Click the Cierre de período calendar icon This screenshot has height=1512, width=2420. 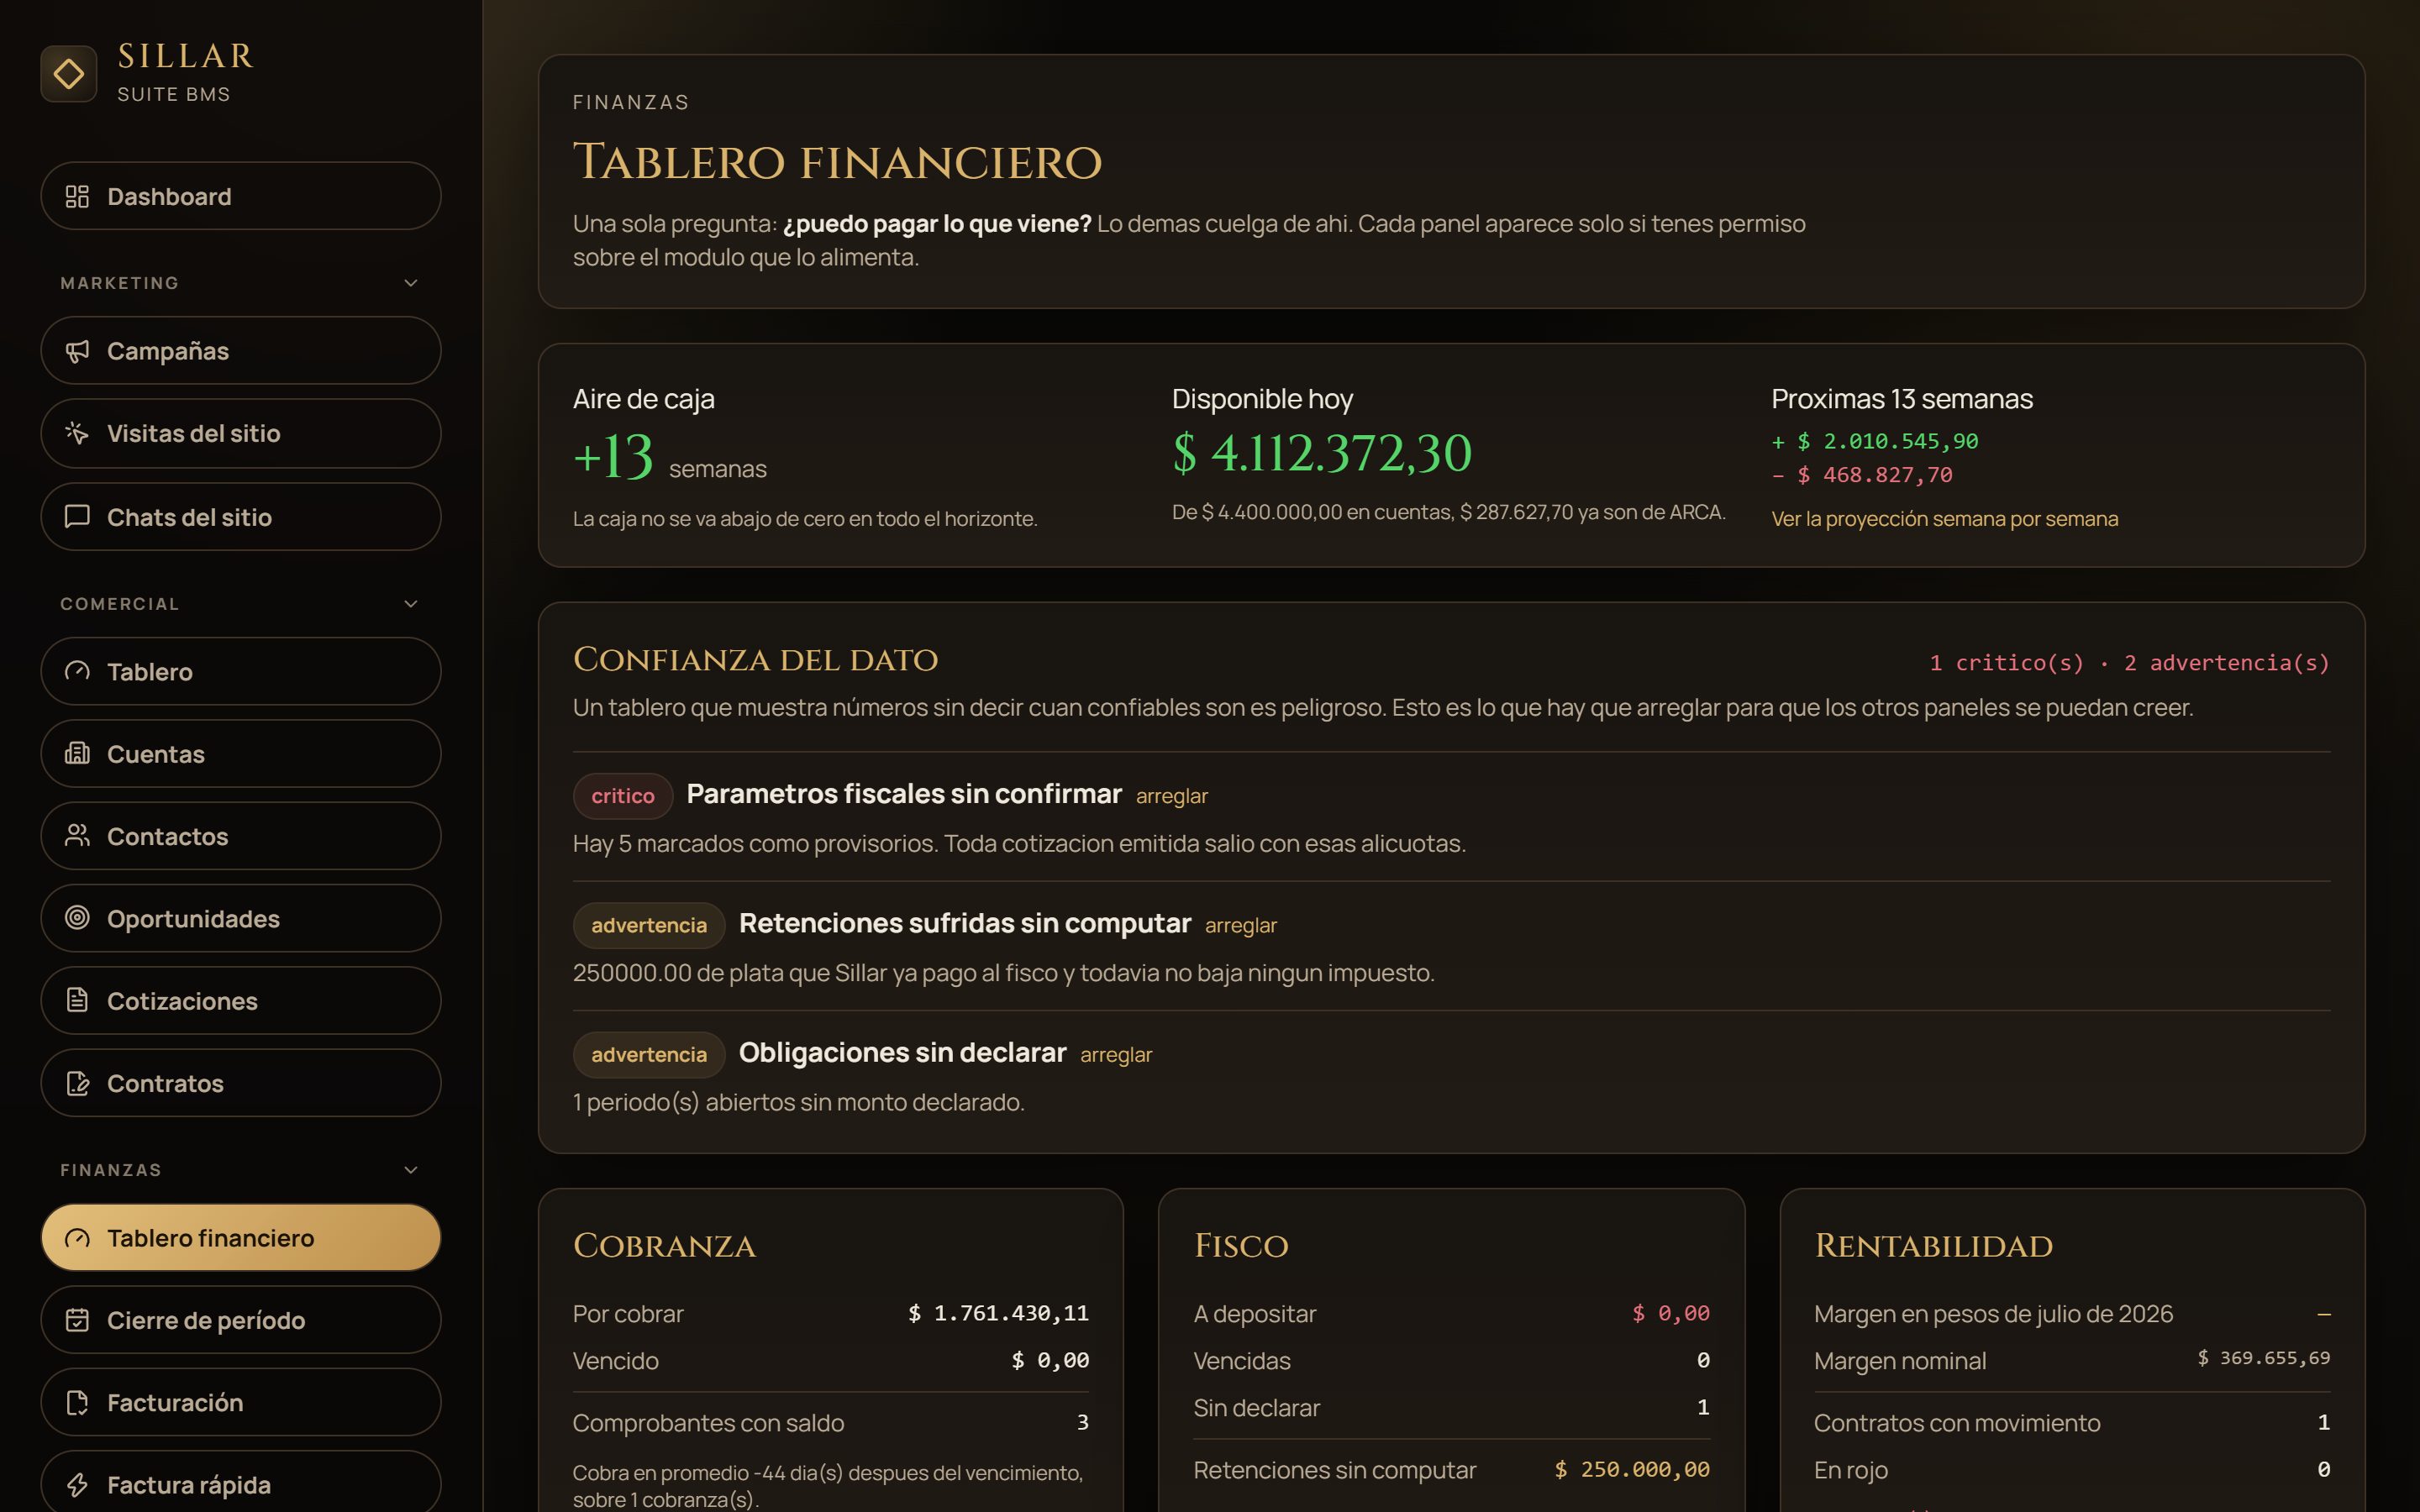pos(77,1320)
